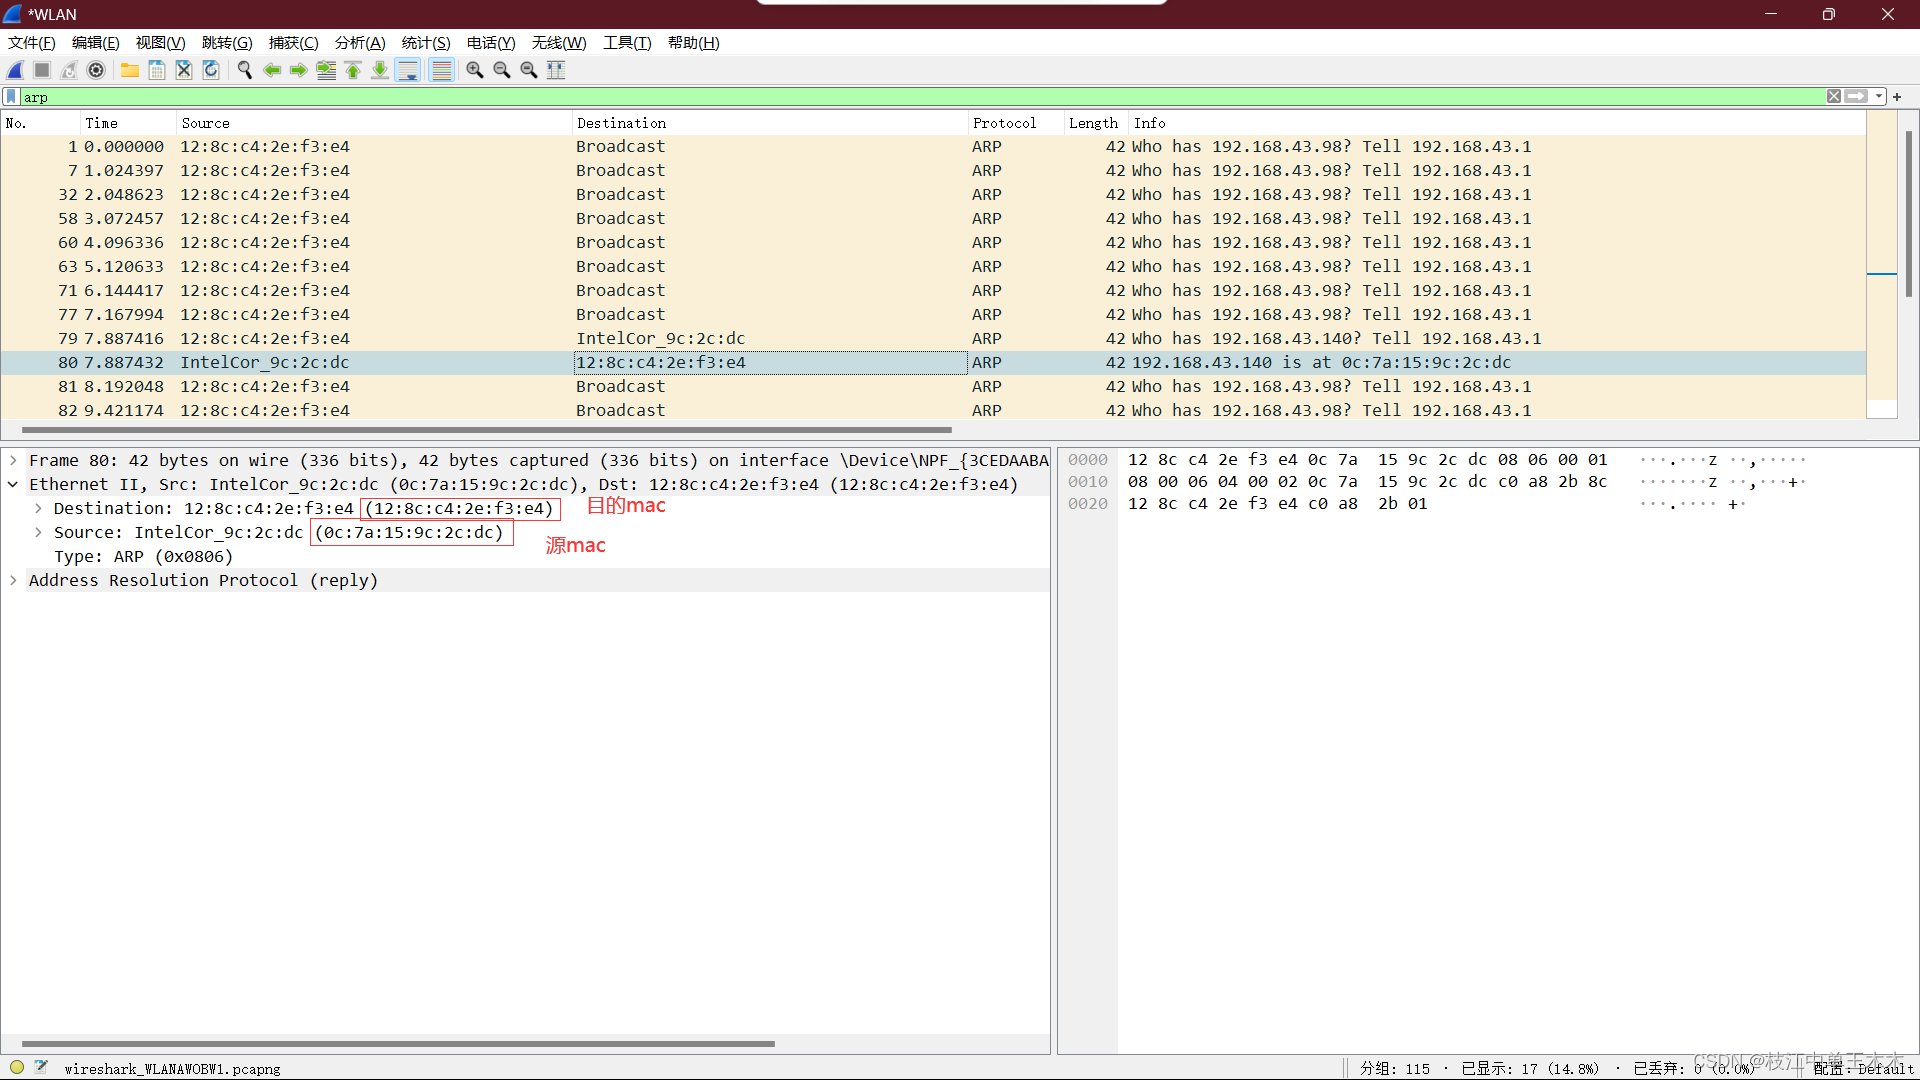
Task: Sort packets by Source column header
Action: [374, 123]
